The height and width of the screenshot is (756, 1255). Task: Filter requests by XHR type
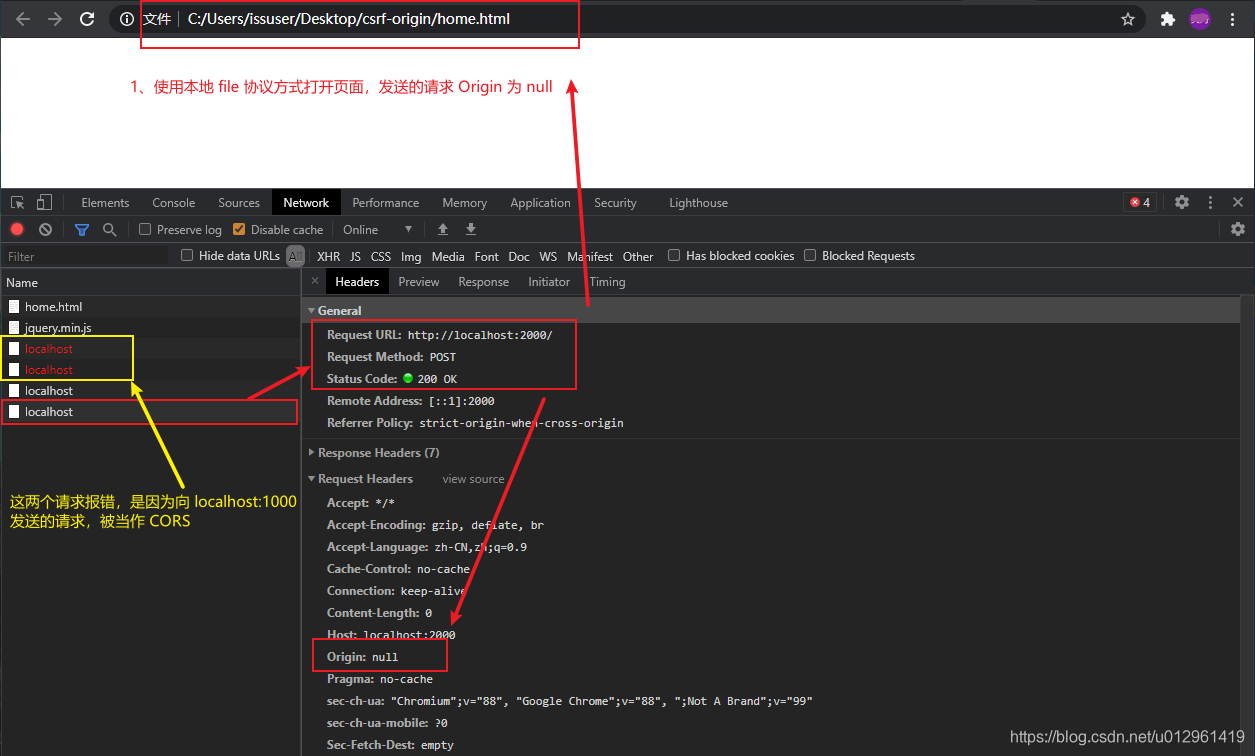[x=328, y=256]
